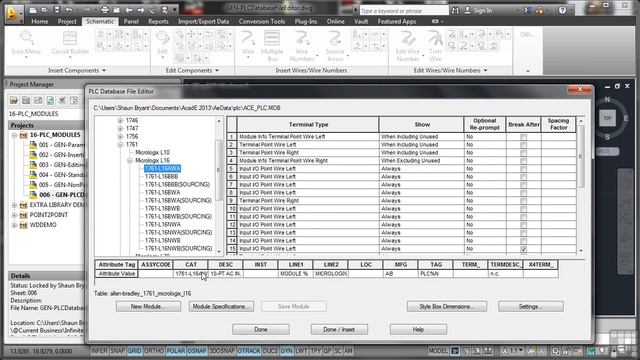Image resolution: width=640 pixels, height=360 pixels.
Task: Expand the 1746 tree node
Action: (120, 120)
